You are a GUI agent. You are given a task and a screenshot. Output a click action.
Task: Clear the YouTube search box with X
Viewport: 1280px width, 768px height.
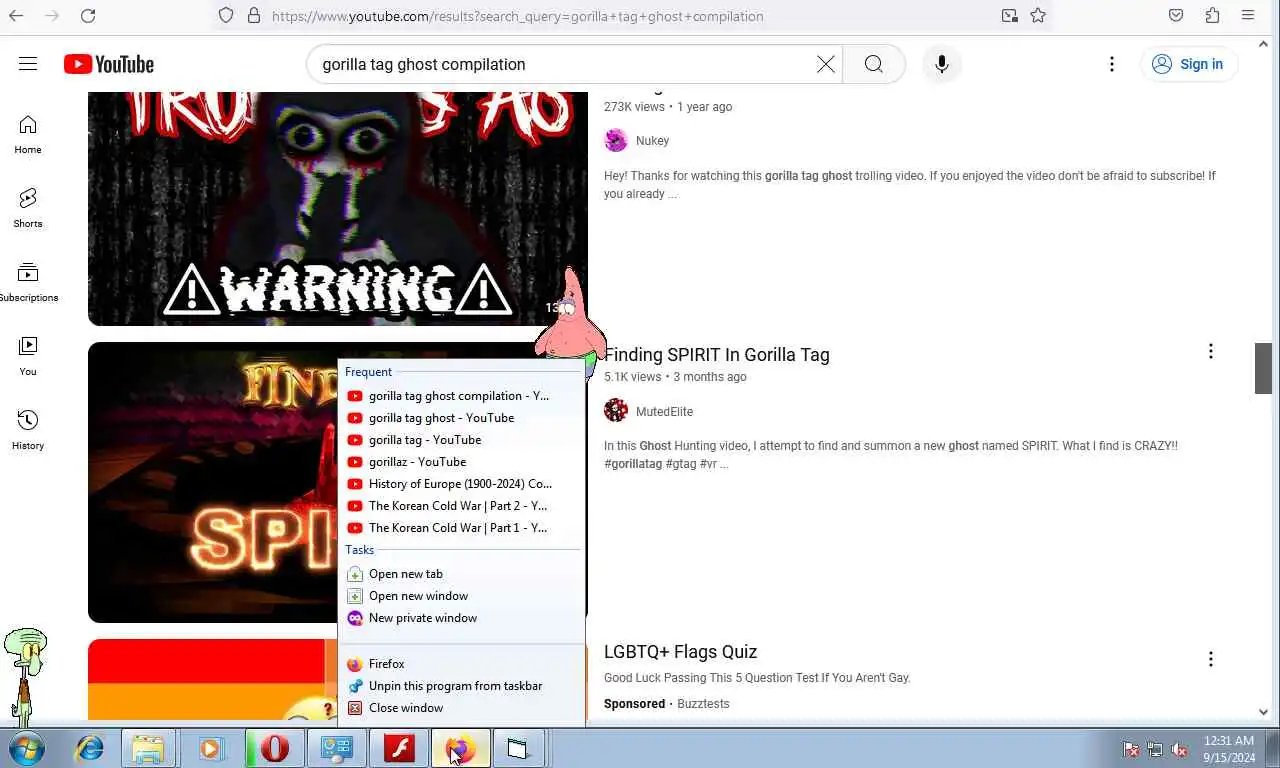(x=826, y=64)
